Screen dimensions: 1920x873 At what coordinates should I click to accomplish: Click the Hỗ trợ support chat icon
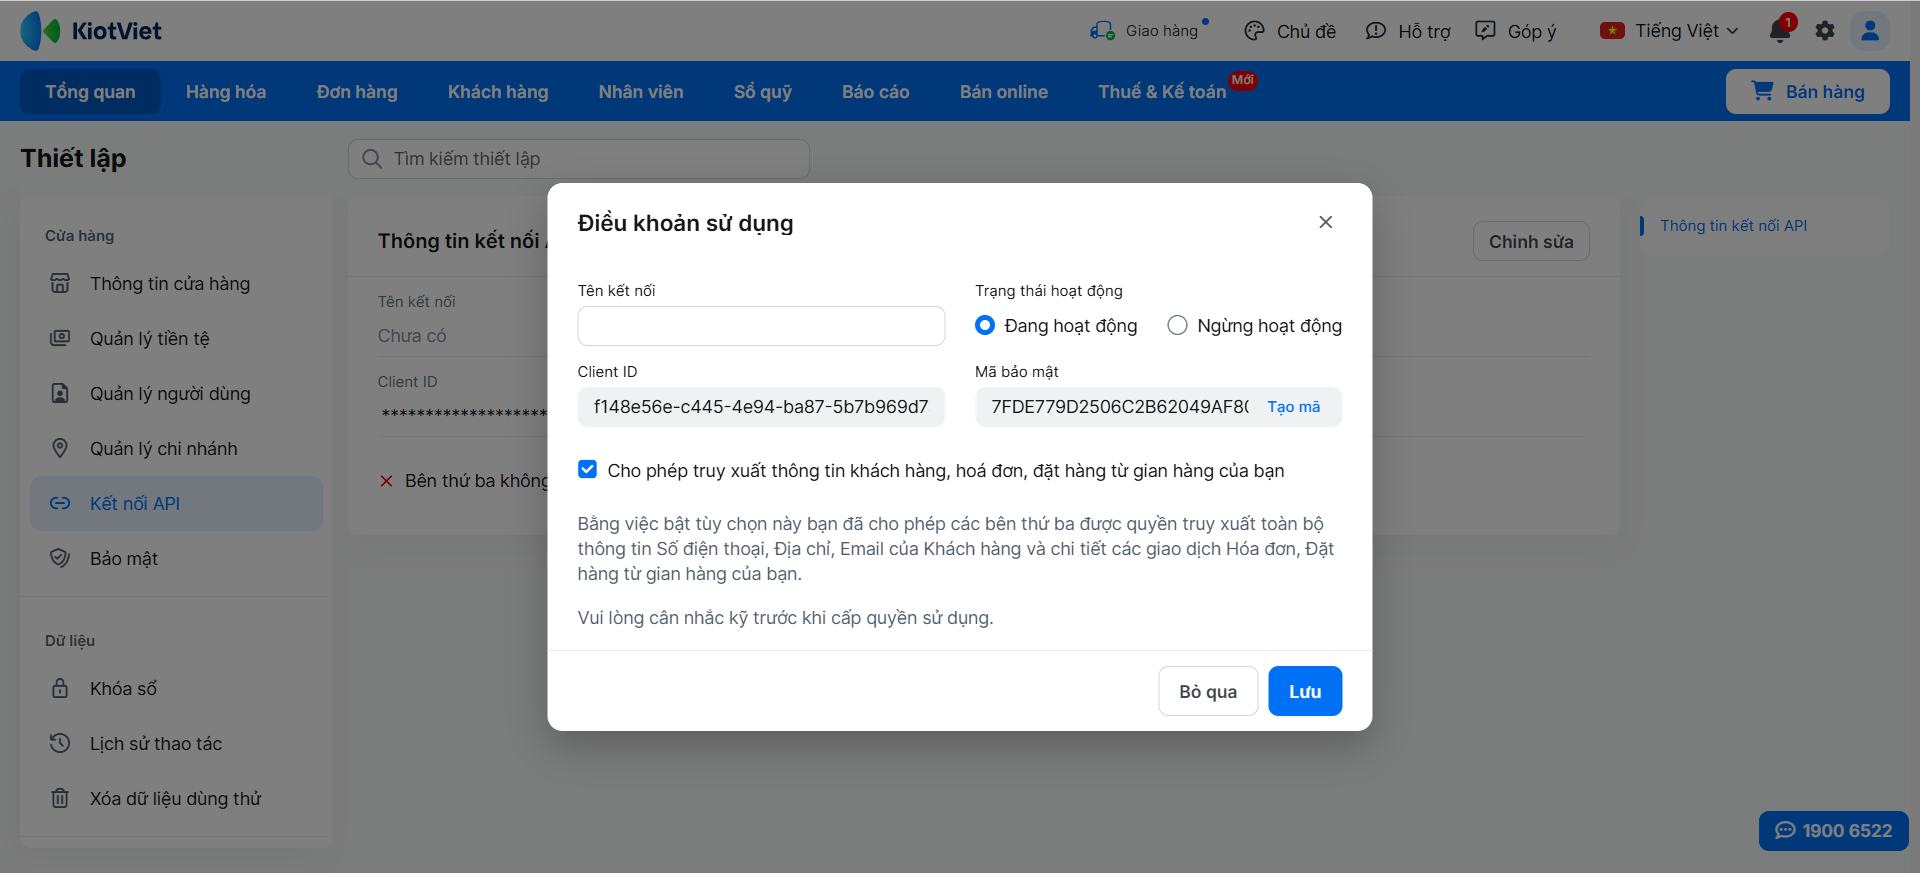pos(1376,31)
